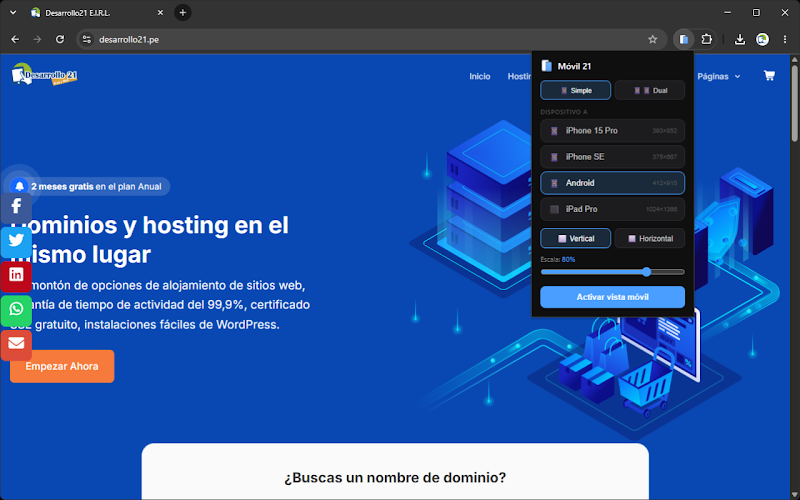Click the Desarrollo 21 site logo
The height and width of the screenshot is (500, 800).
pyautogui.click(x=44, y=74)
